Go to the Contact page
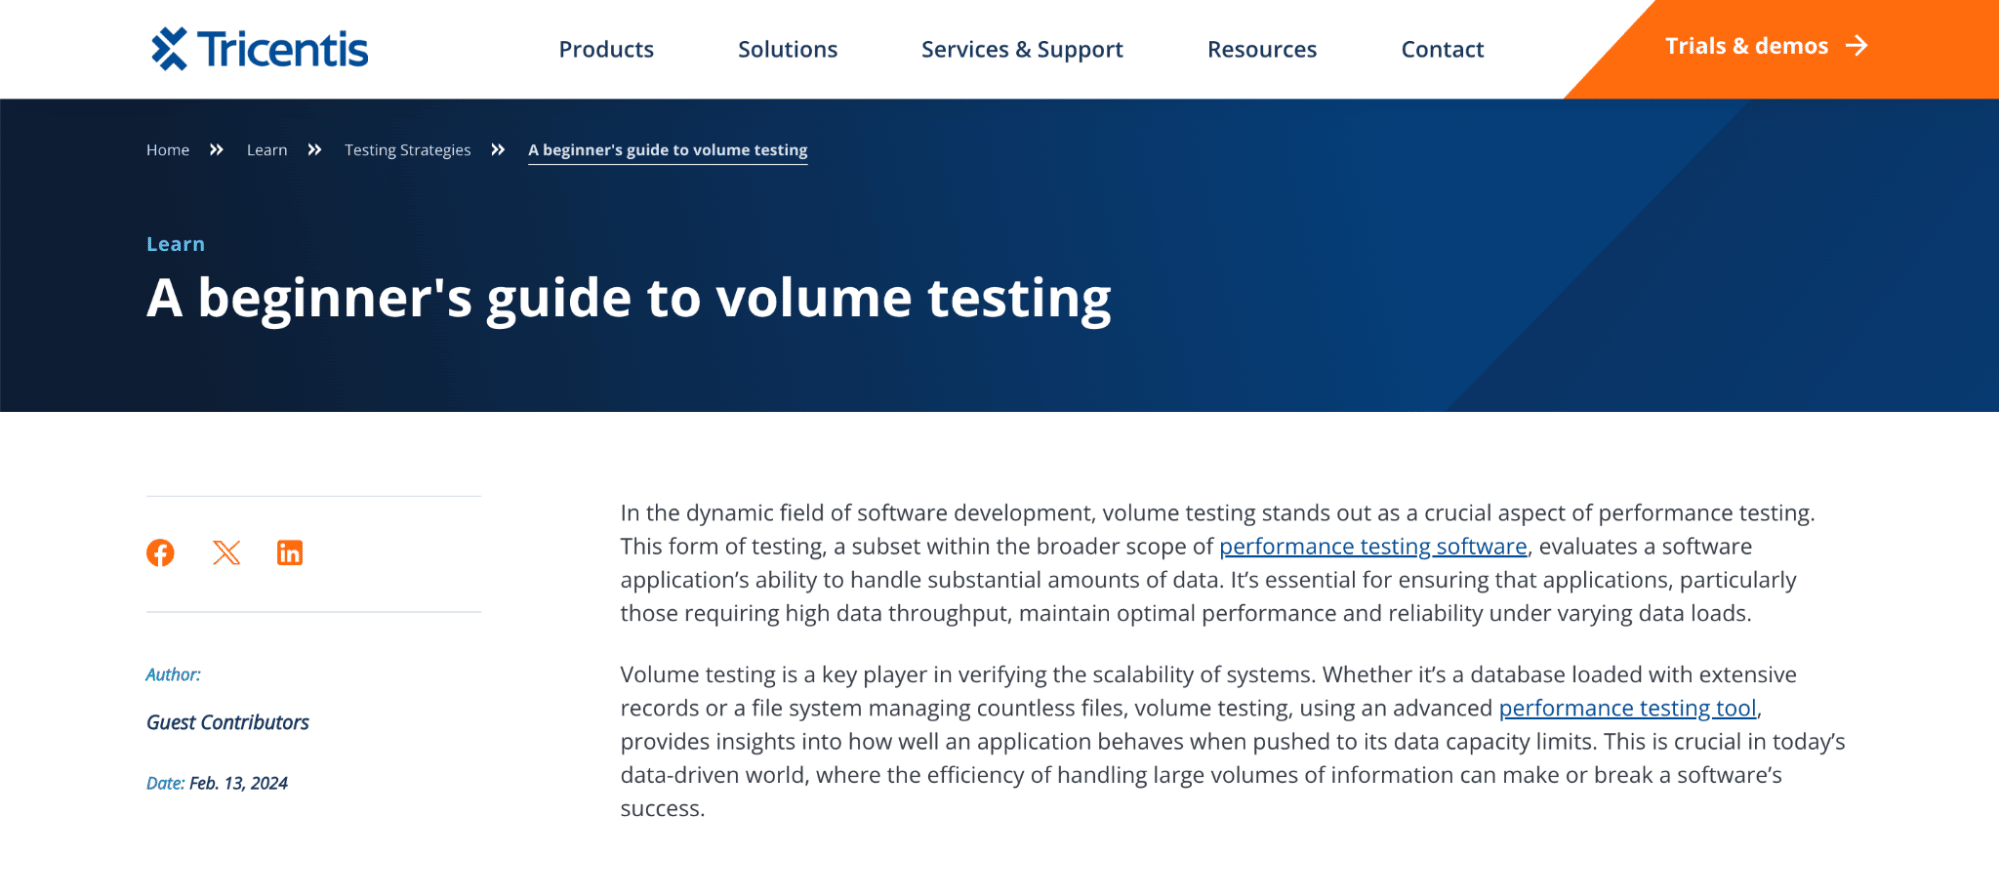Viewport: 1999px width, 890px height. pyautogui.click(x=1442, y=49)
